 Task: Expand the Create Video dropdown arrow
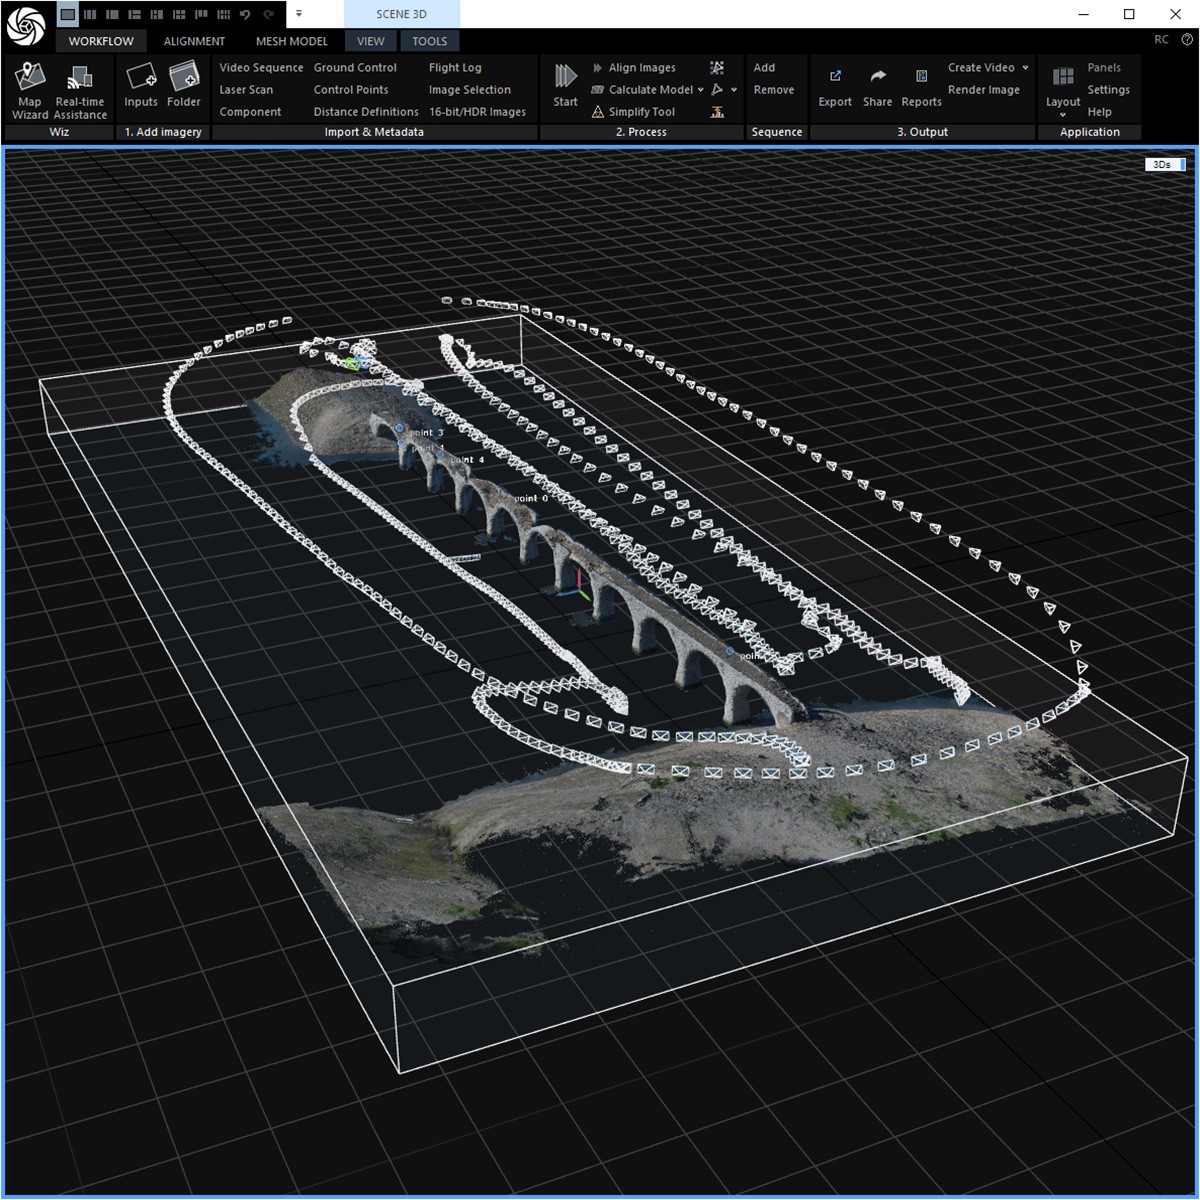tap(1025, 68)
